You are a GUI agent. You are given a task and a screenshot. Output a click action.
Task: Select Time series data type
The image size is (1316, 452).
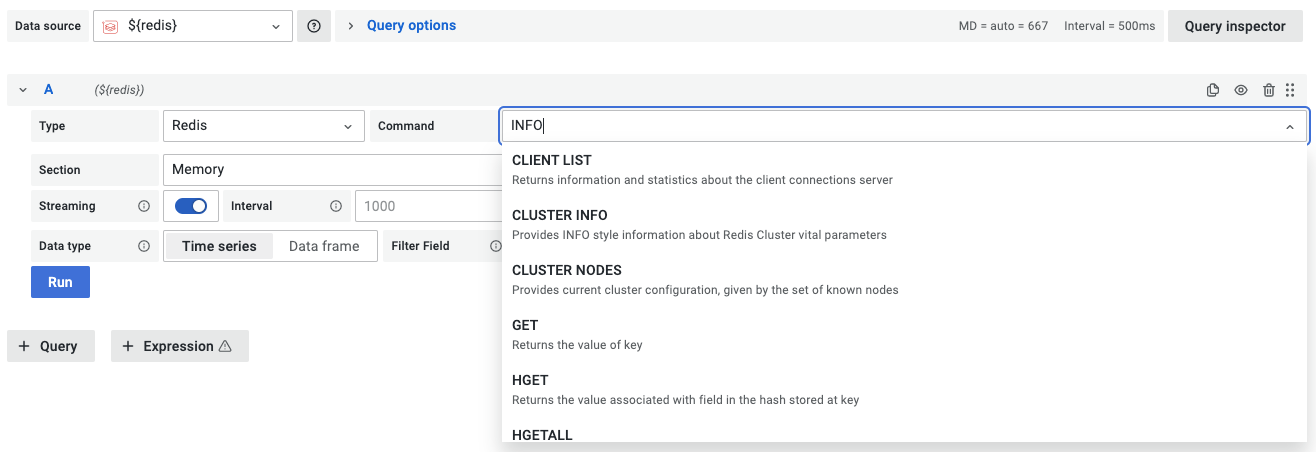(219, 246)
